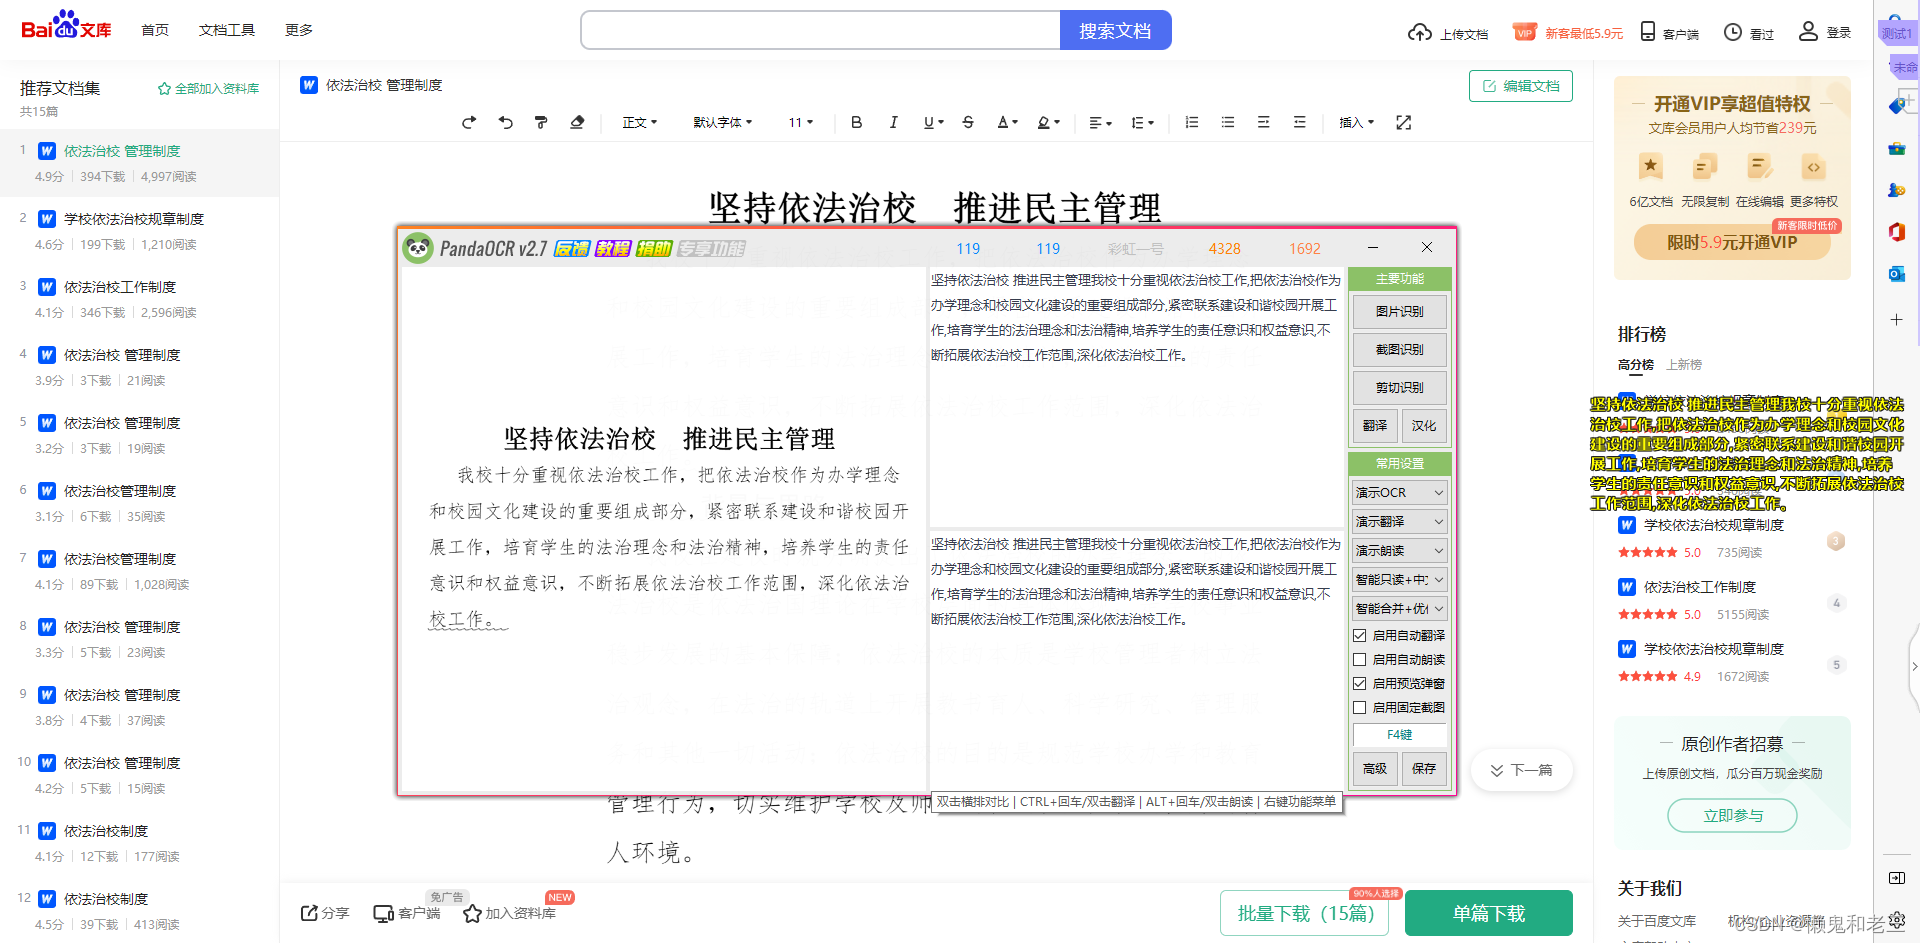
Task: Click the 编辑文档 button
Action: [1521, 86]
